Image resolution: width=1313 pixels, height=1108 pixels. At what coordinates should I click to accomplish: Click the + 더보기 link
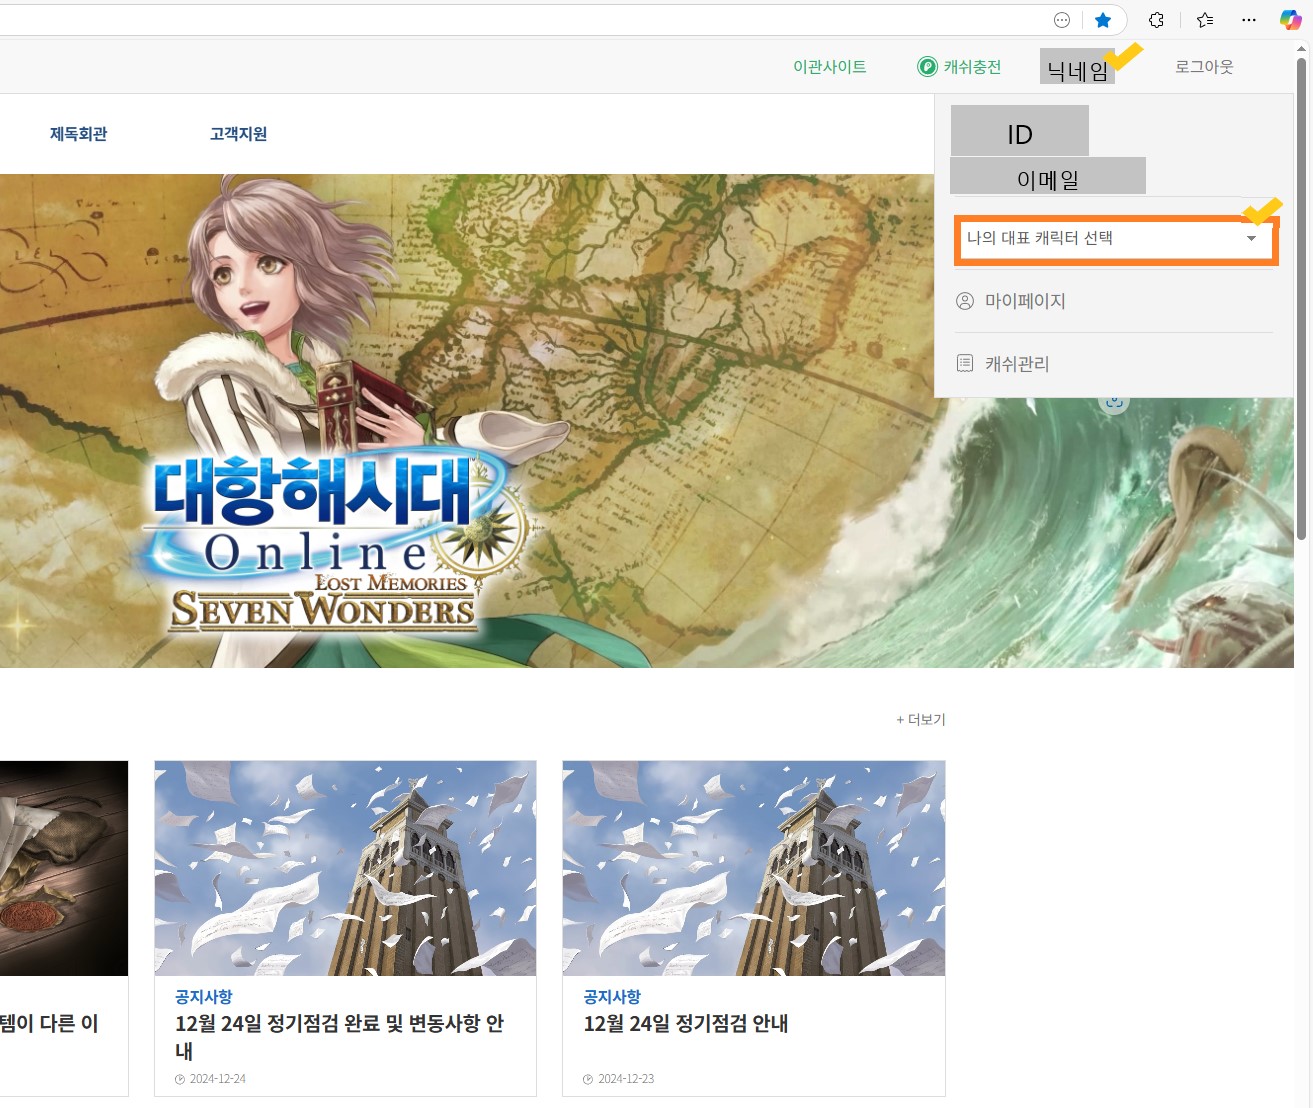click(x=920, y=719)
